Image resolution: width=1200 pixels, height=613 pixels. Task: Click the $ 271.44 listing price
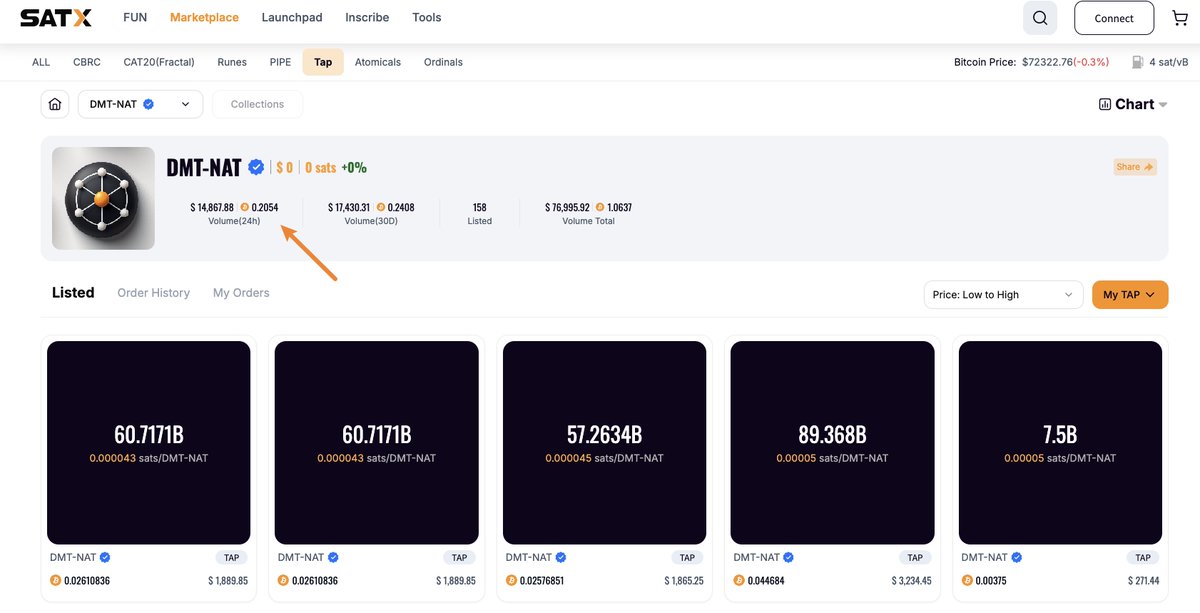[x=1143, y=580]
